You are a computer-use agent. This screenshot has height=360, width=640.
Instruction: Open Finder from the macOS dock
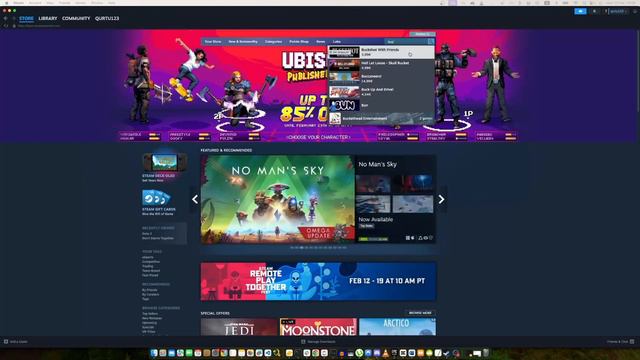click(154, 353)
